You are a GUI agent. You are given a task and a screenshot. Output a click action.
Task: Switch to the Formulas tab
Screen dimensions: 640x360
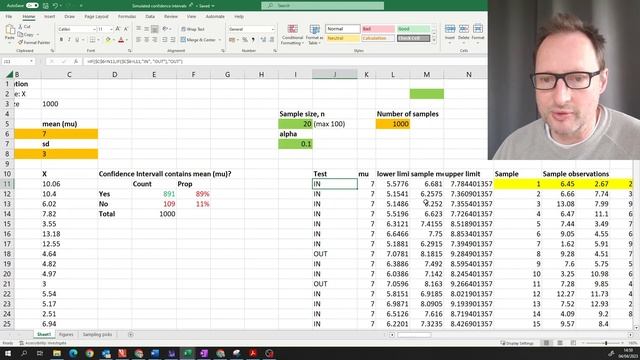(x=127, y=17)
